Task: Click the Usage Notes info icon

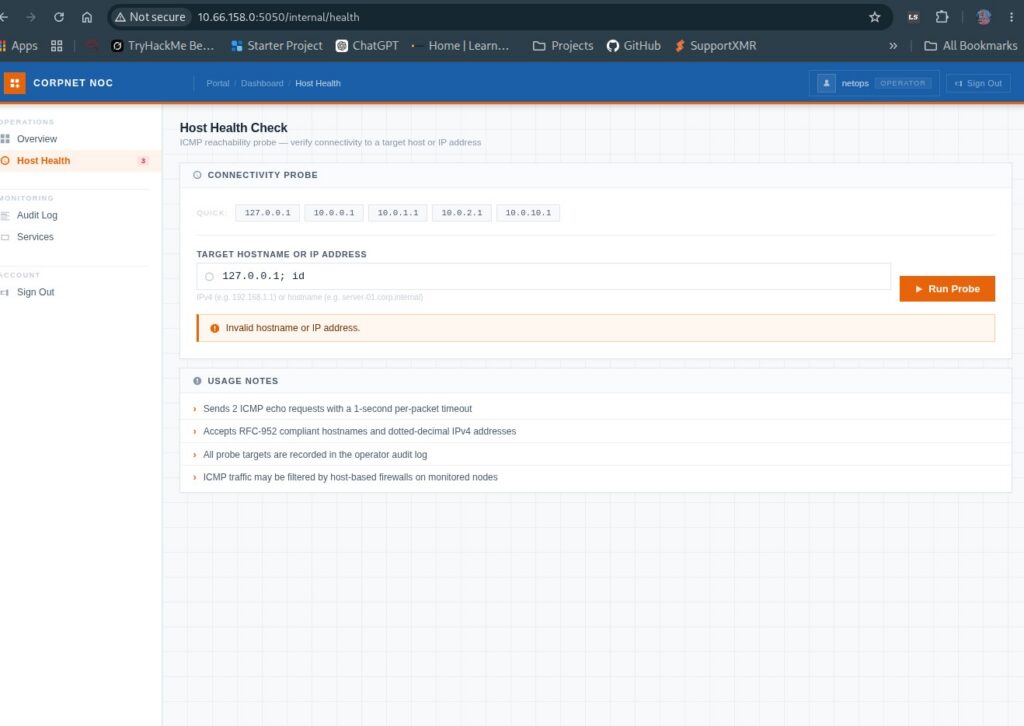Action: click(x=197, y=381)
